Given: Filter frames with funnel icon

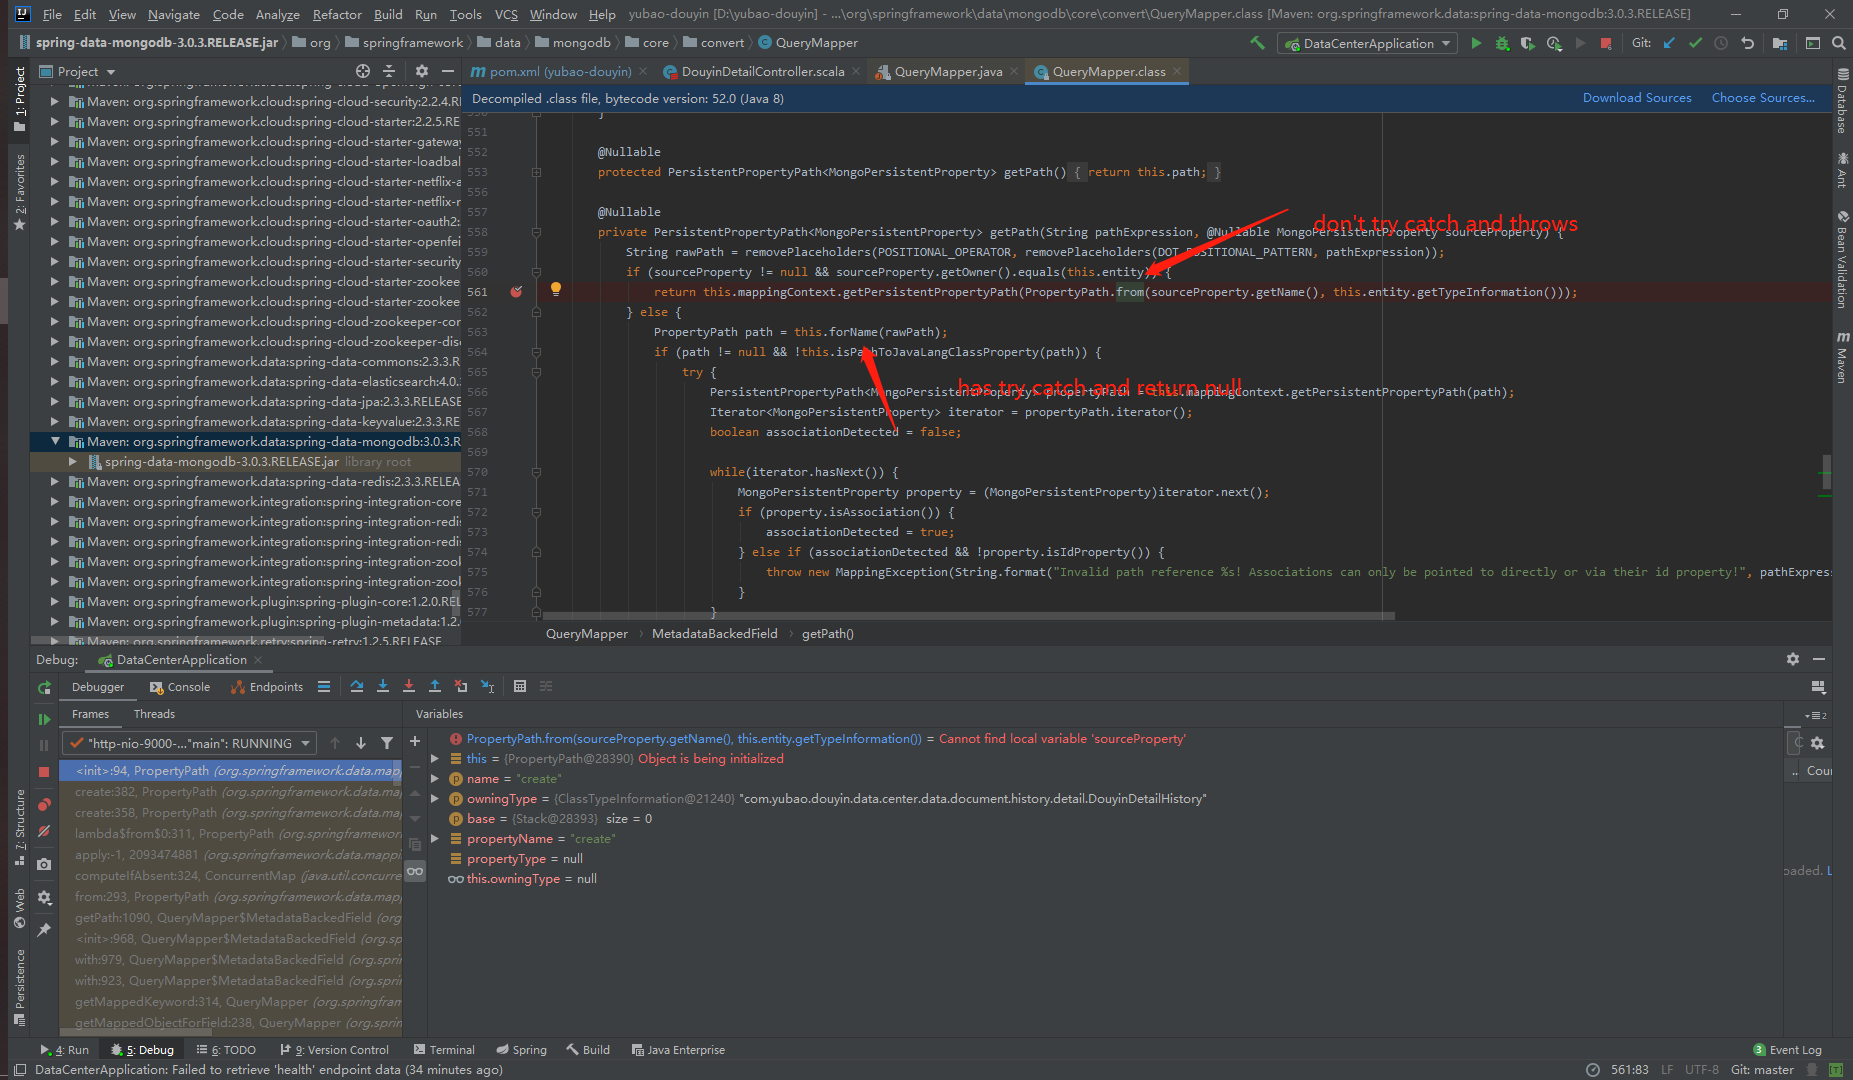Looking at the screenshot, I should (387, 743).
